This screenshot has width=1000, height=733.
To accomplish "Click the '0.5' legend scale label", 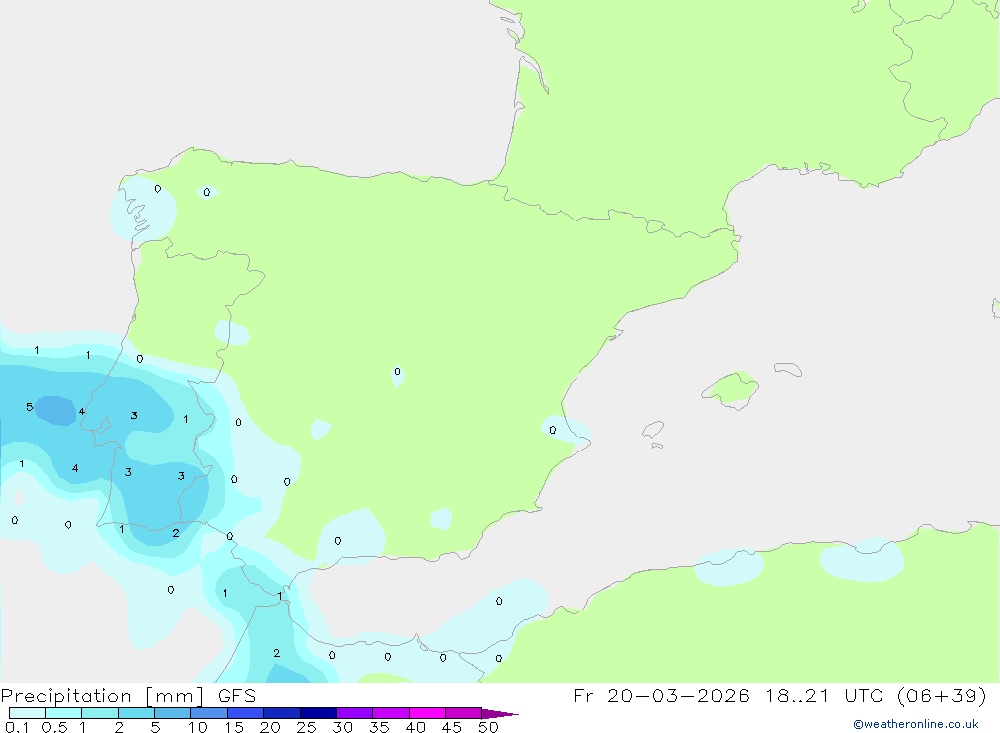I will (54, 727).
